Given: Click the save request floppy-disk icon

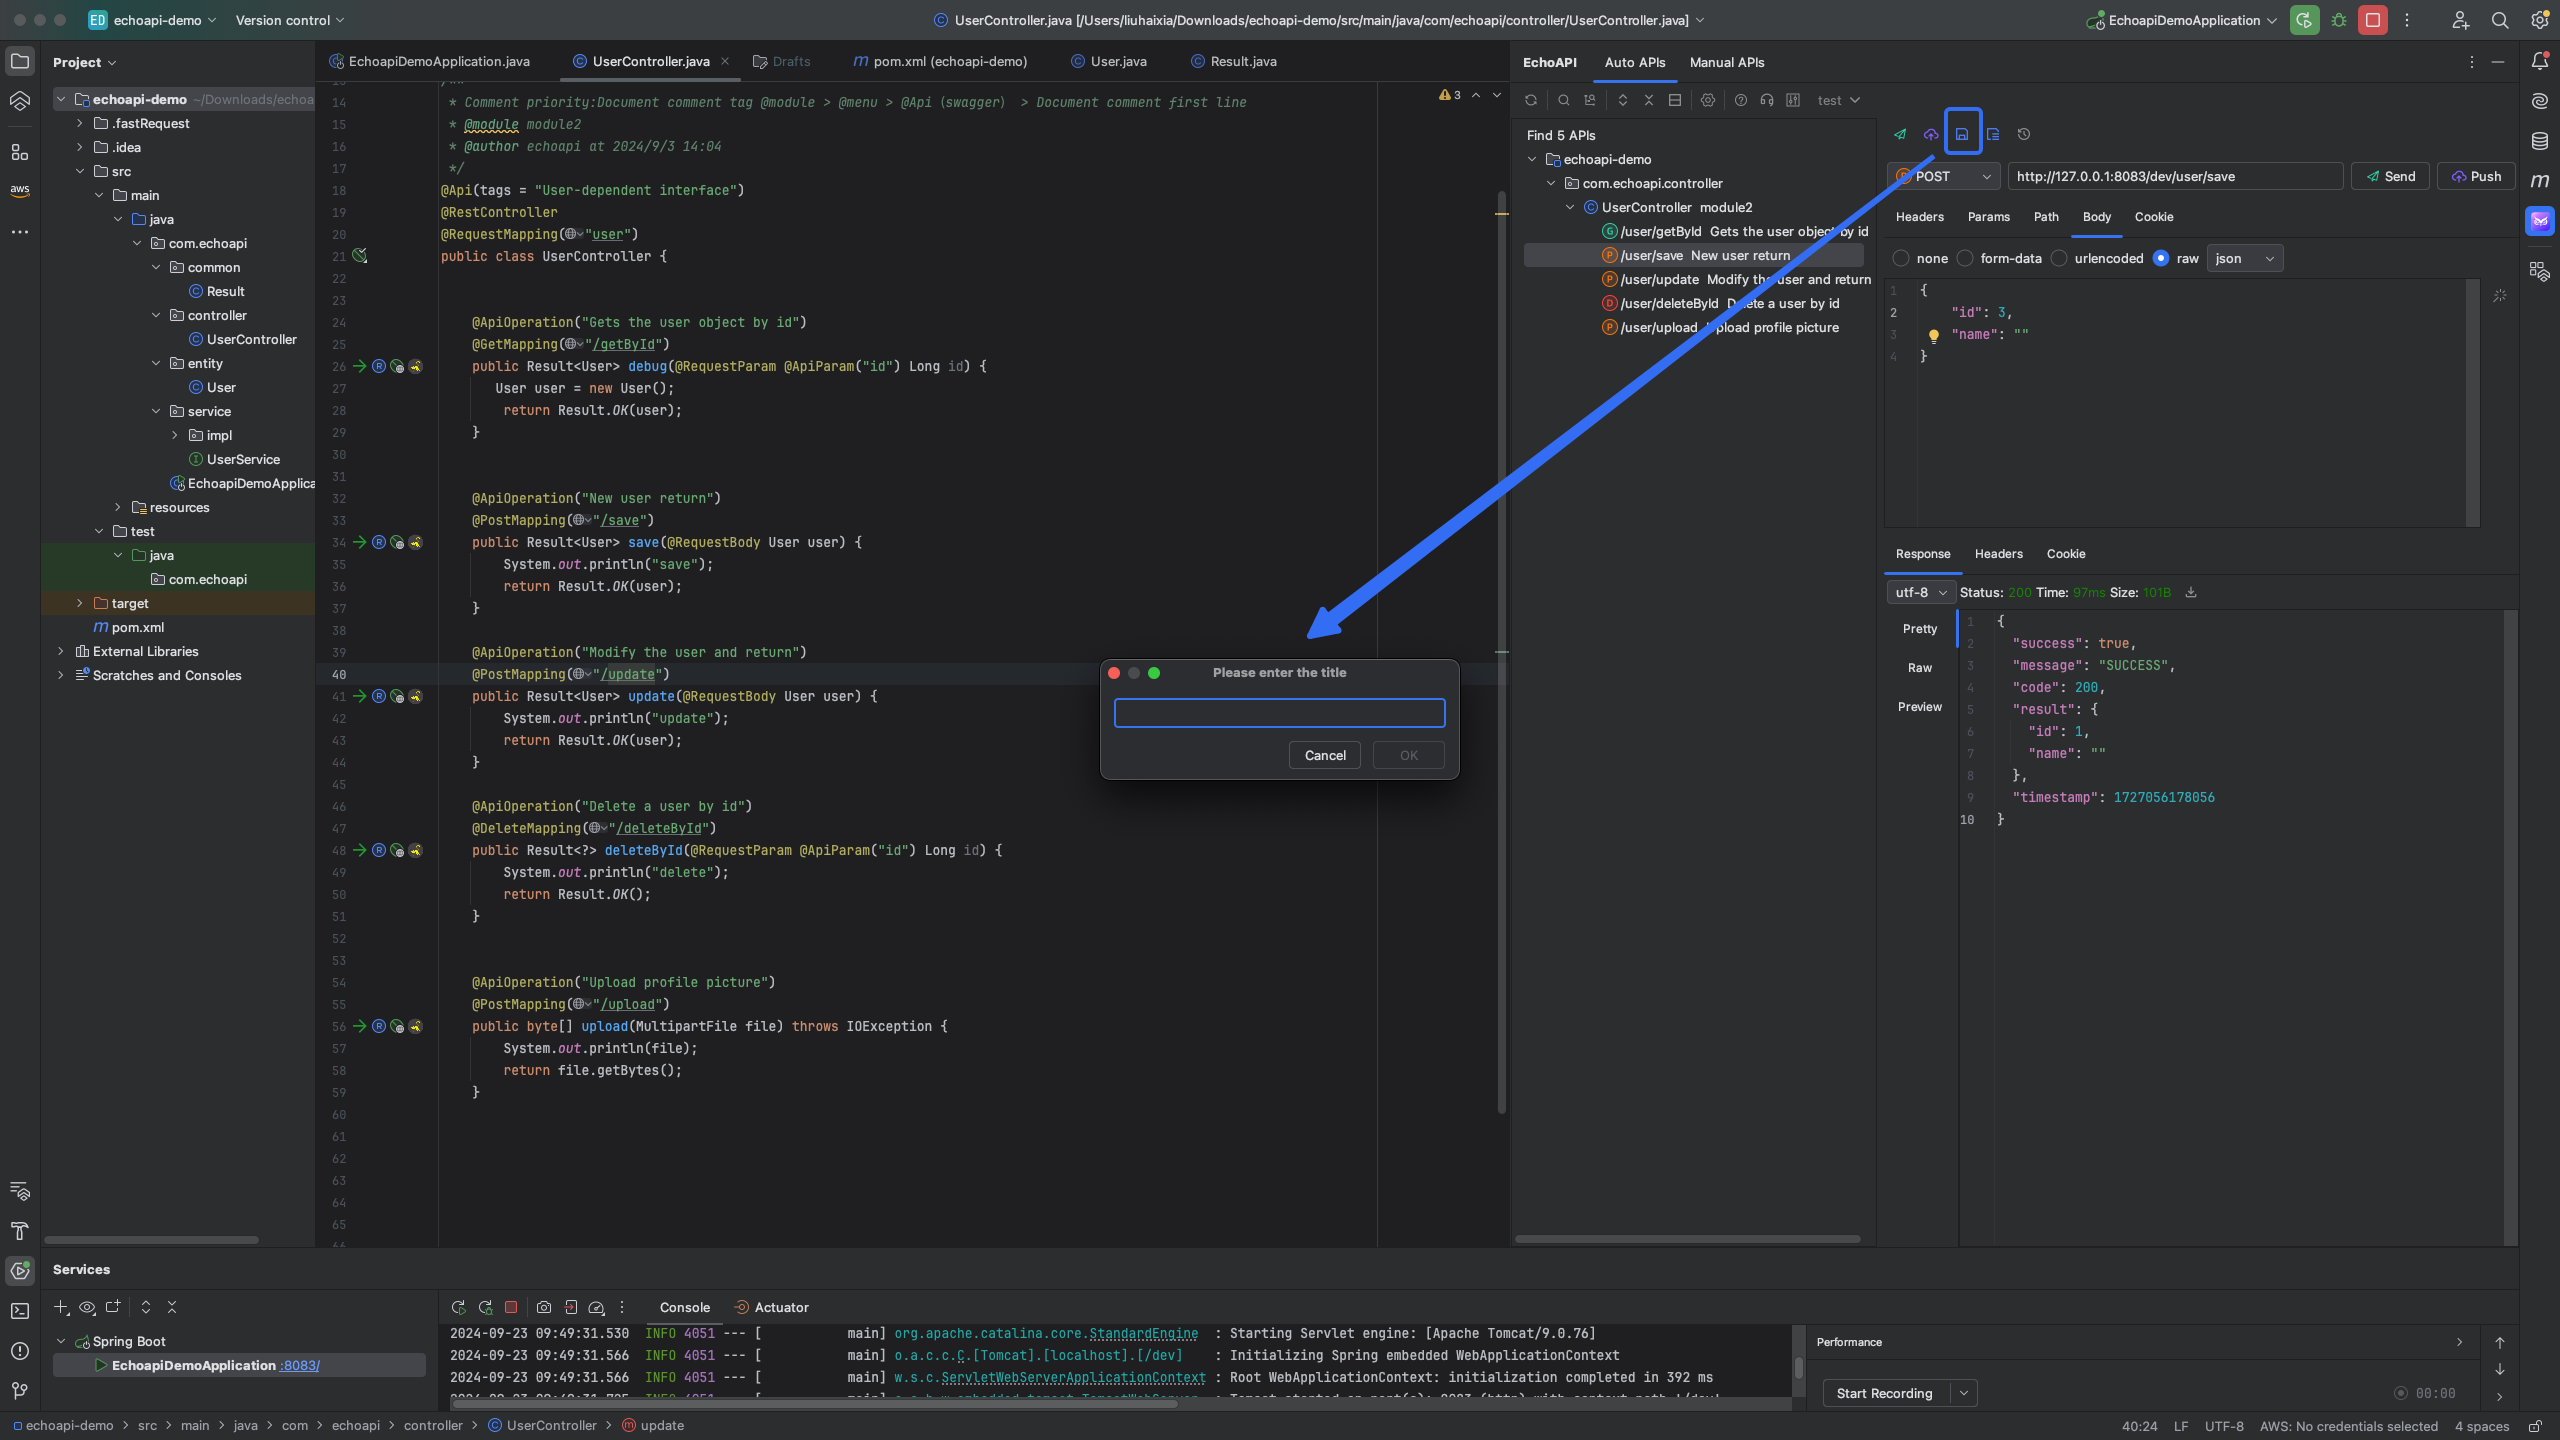Looking at the screenshot, I should (x=1962, y=134).
